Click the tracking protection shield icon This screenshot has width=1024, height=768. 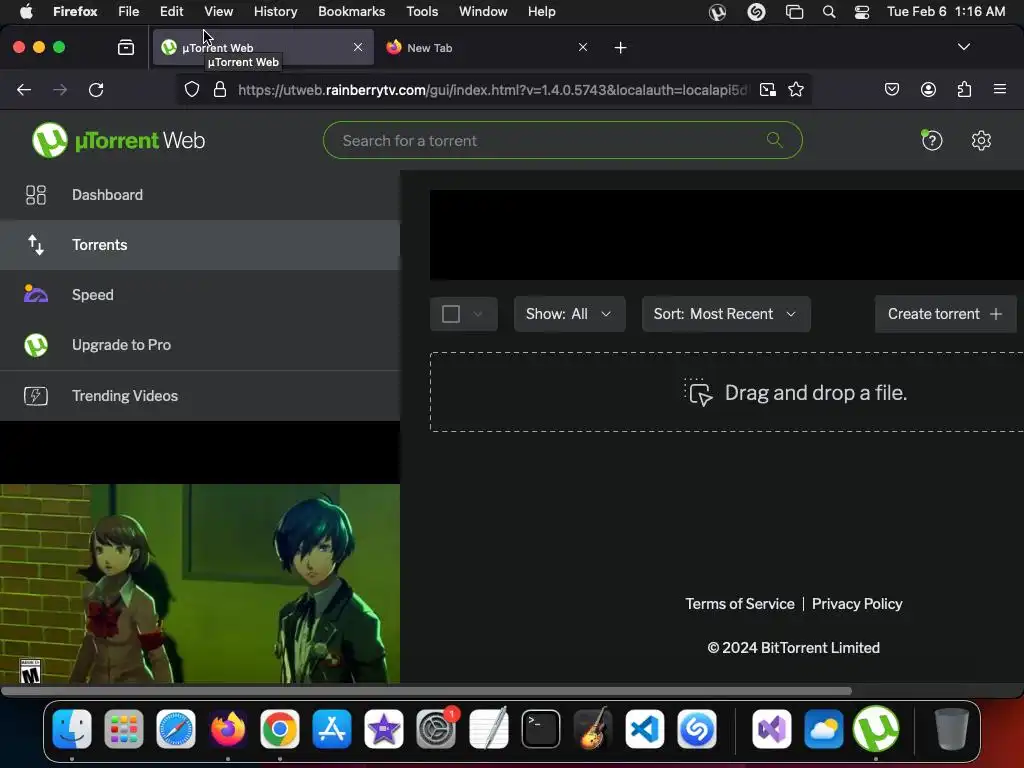pyautogui.click(x=191, y=89)
